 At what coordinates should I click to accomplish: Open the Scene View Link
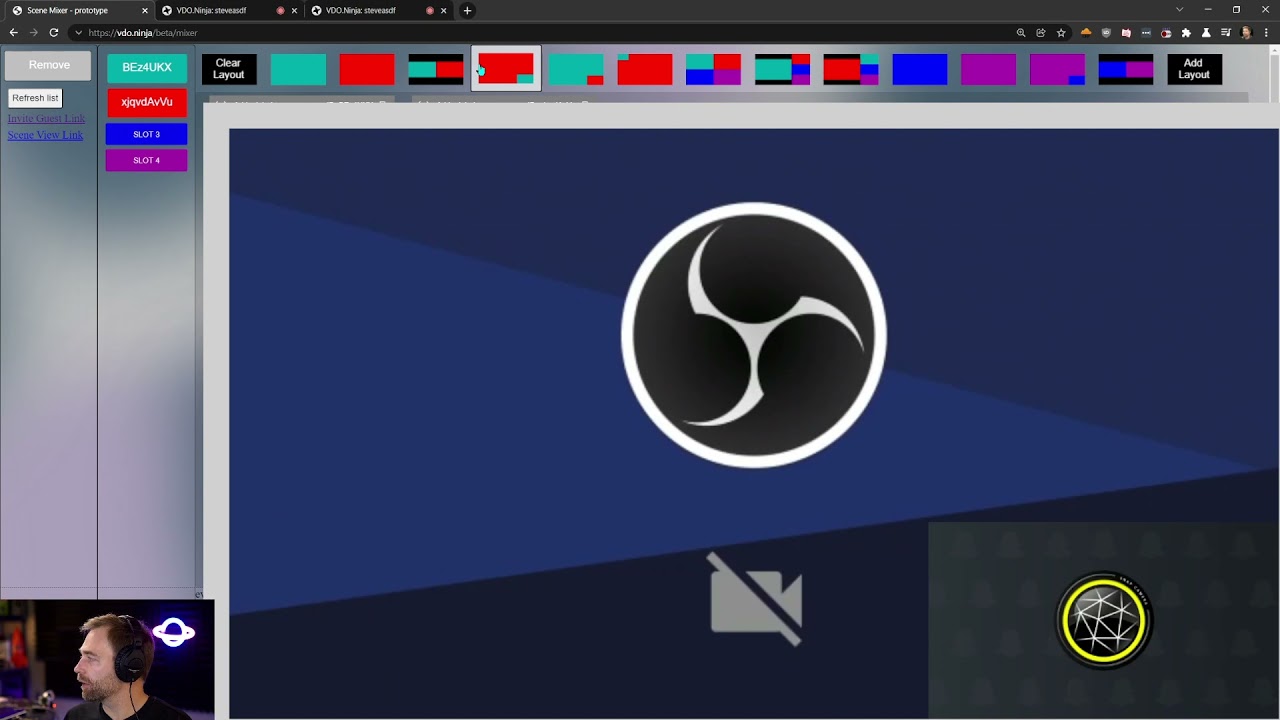(x=45, y=135)
